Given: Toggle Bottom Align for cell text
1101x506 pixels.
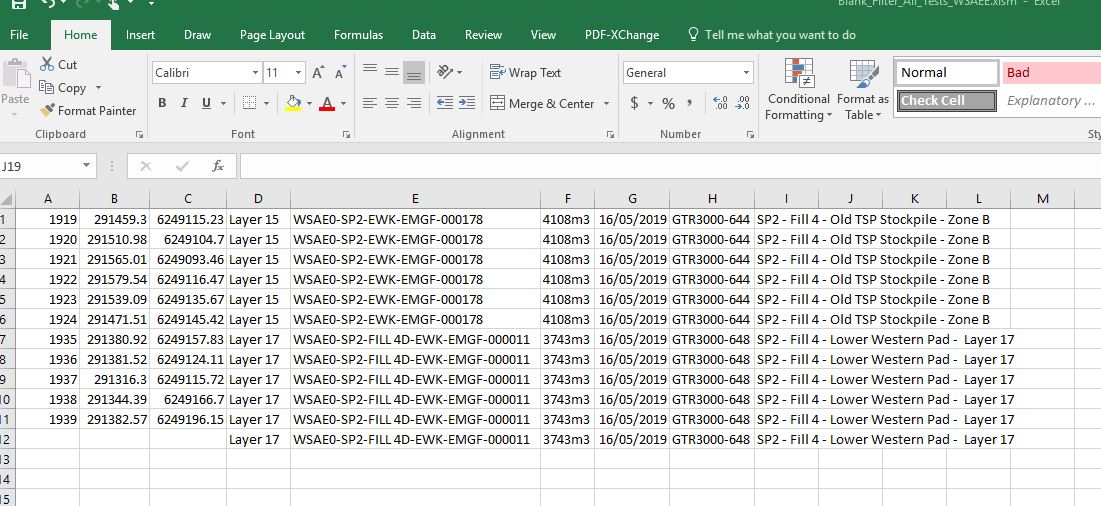Looking at the screenshot, I should coord(414,72).
